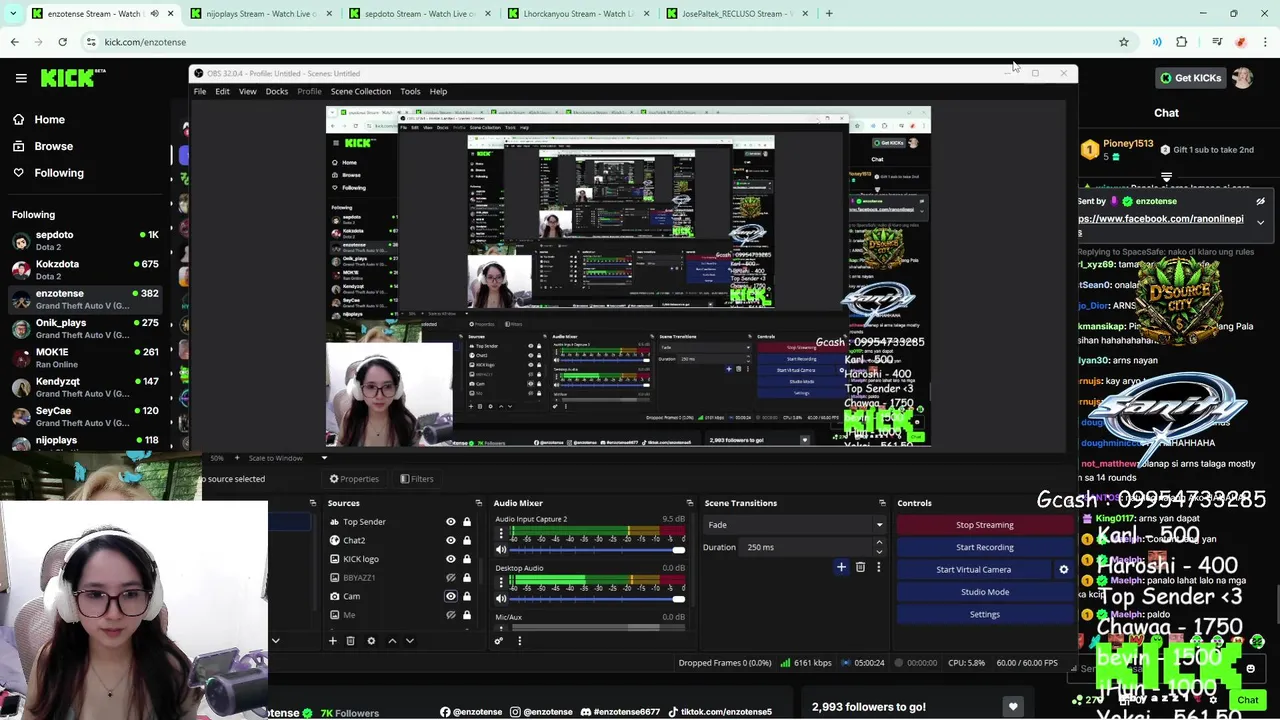Open the Tools menu in OBS

(410, 91)
